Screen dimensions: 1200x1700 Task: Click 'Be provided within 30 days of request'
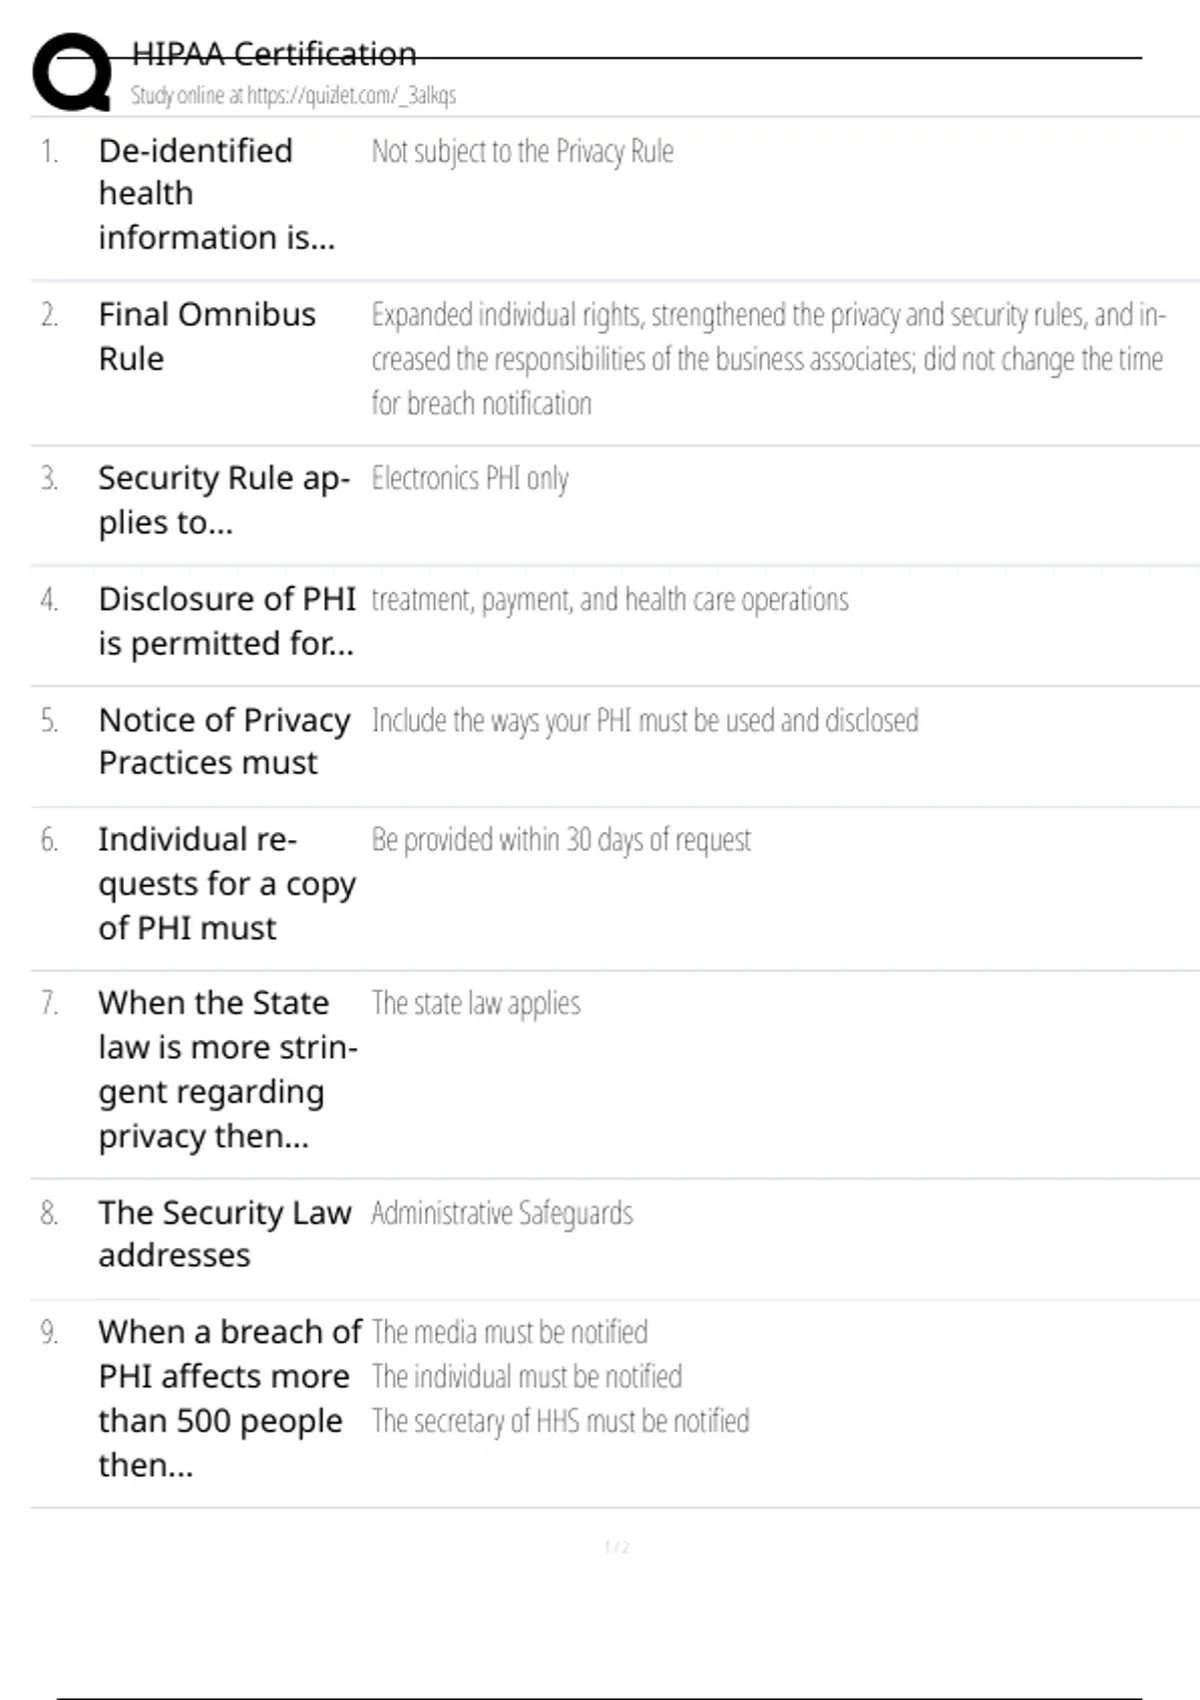561,840
